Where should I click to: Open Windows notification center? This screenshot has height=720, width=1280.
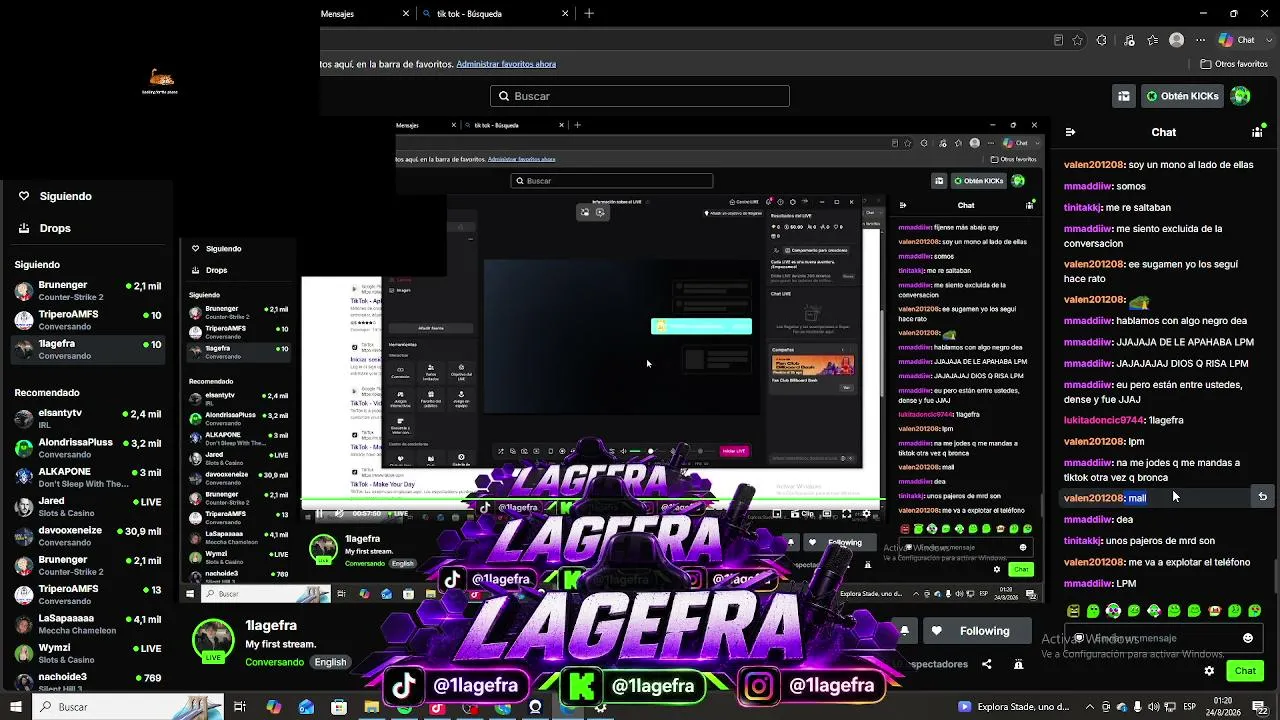coord(1262,707)
